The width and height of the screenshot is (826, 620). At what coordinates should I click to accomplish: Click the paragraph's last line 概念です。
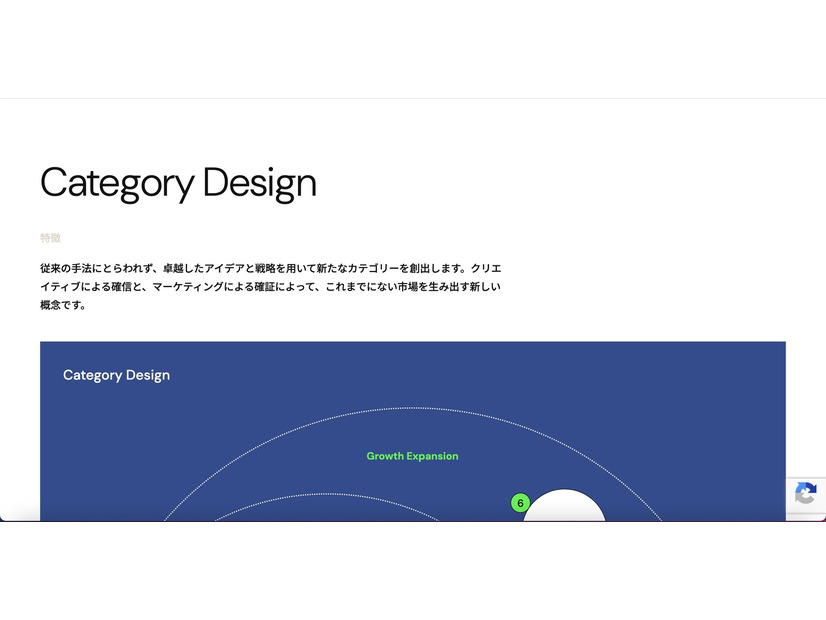[63, 306]
